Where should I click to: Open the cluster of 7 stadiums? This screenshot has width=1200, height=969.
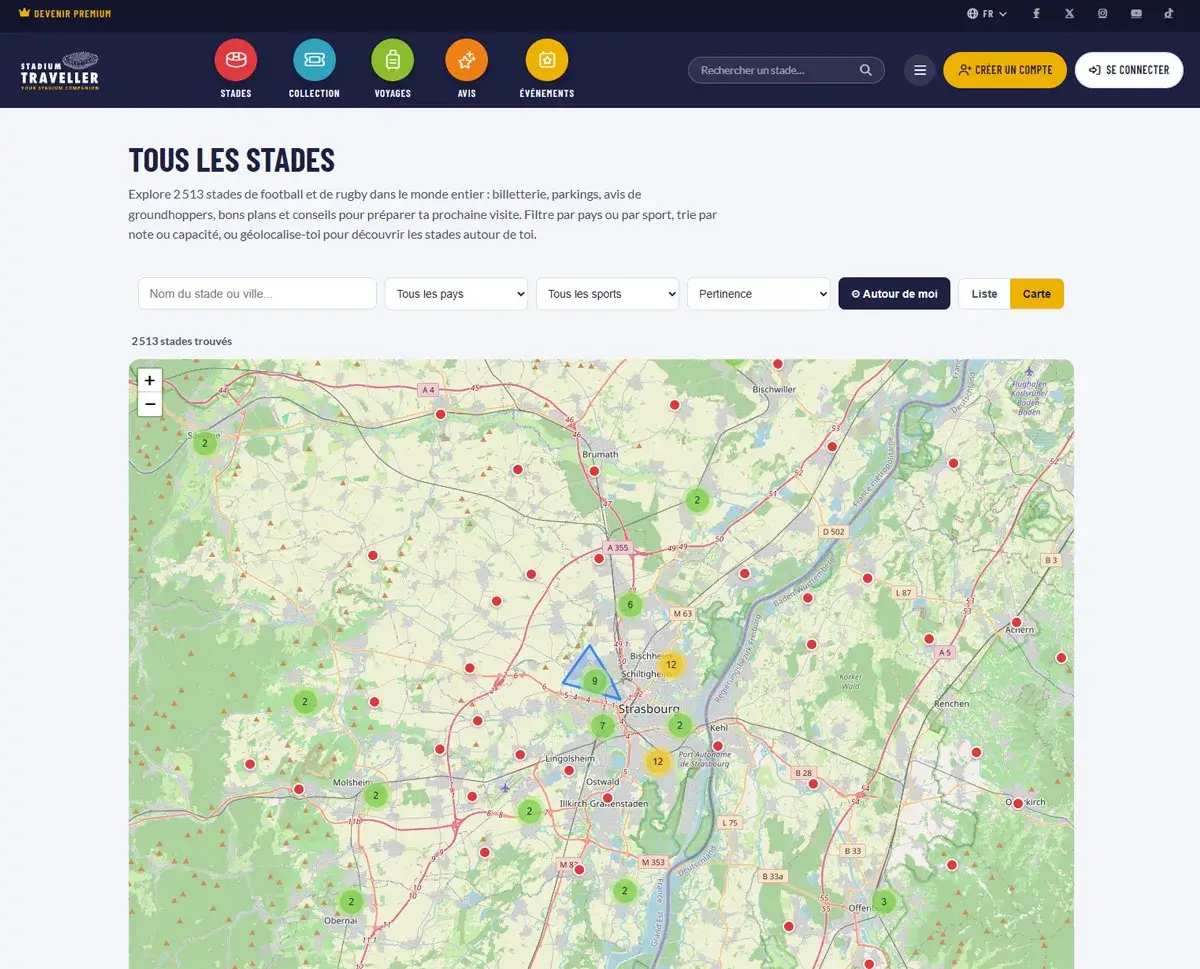click(602, 726)
